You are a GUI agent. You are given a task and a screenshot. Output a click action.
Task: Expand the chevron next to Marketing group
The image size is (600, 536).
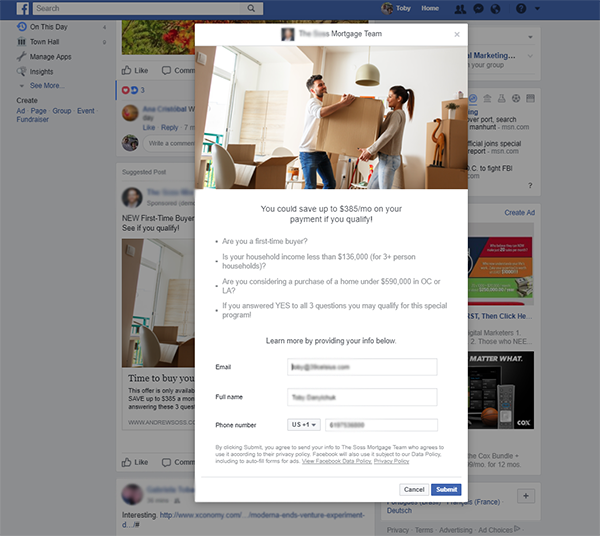tap(530, 56)
